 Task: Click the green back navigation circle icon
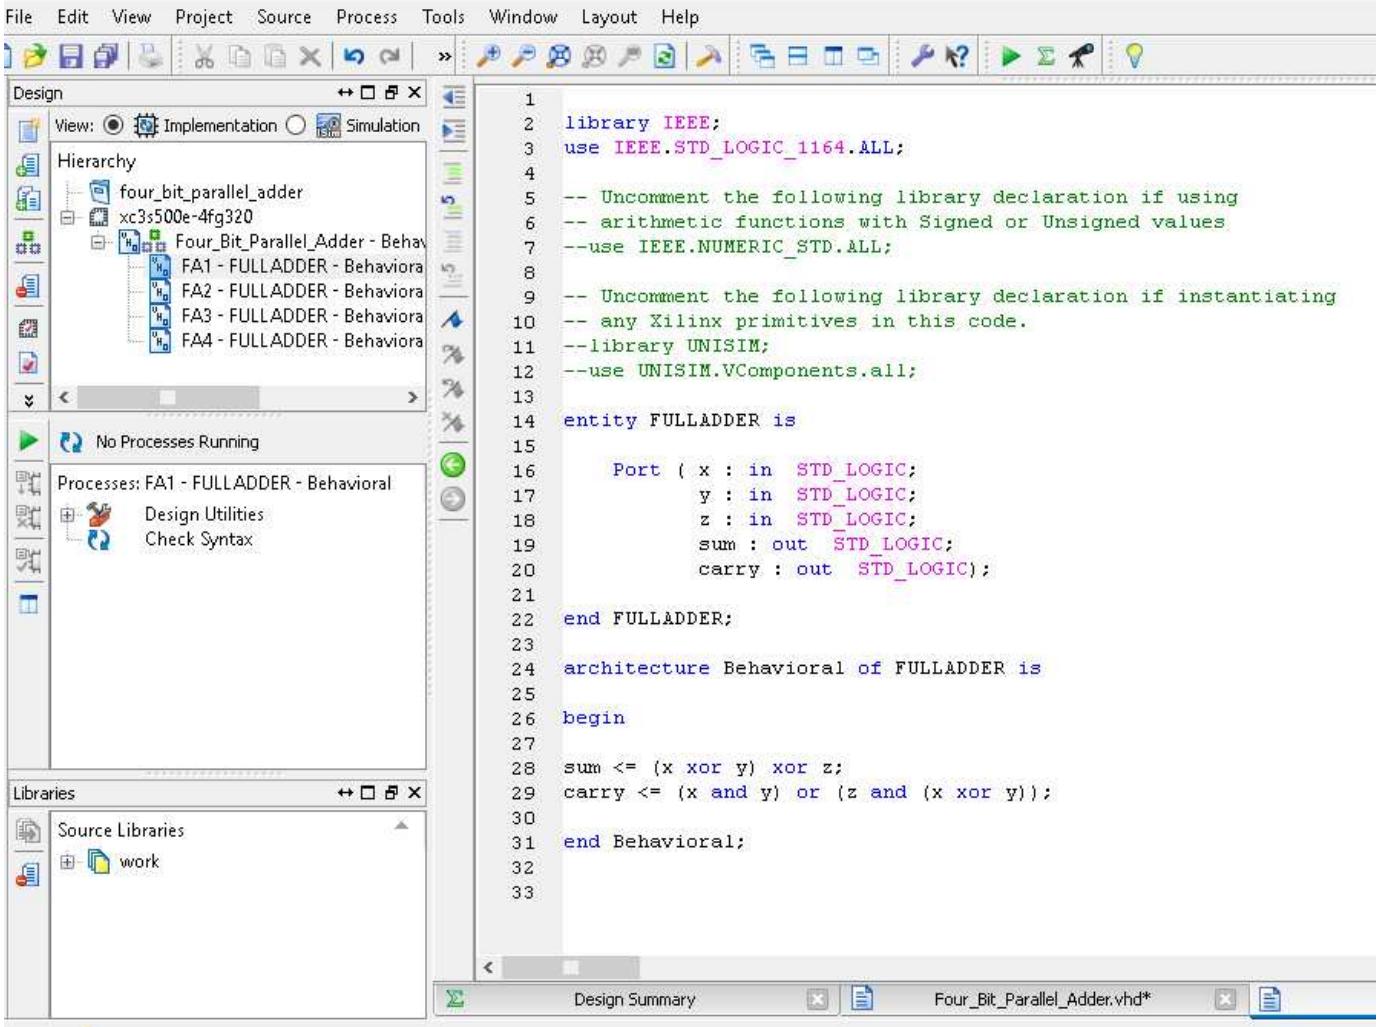pos(453,465)
